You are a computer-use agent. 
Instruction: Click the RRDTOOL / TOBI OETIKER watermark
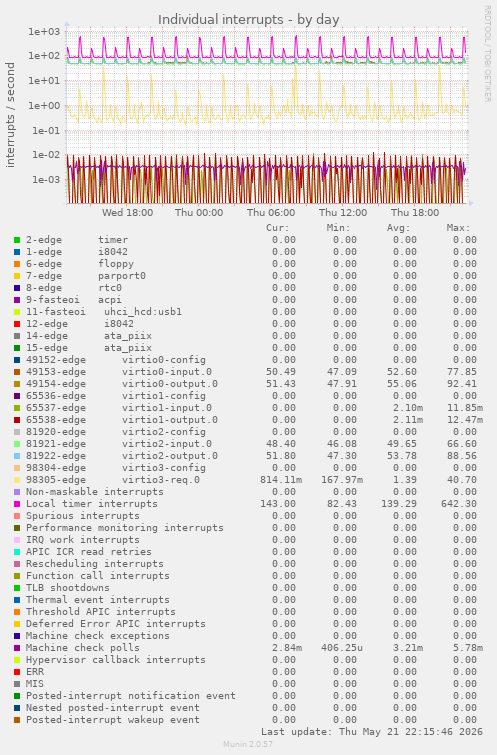tap(487, 54)
